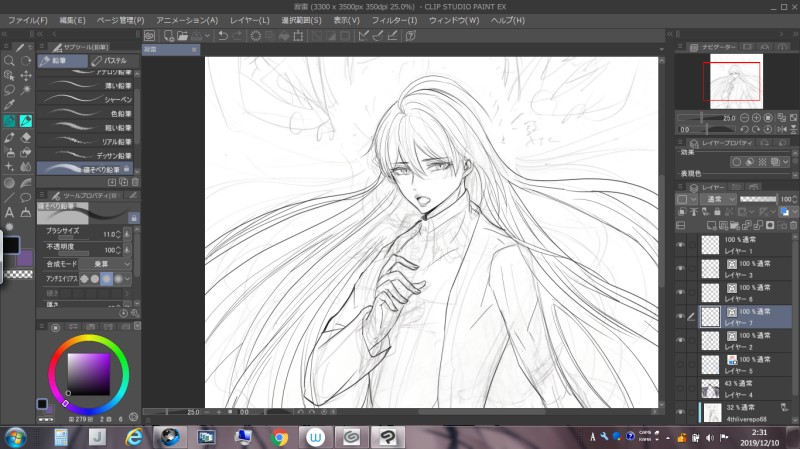Click the New document icon in command bar
This screenshot has height=449, width=800.
click(x=168, y=36)
